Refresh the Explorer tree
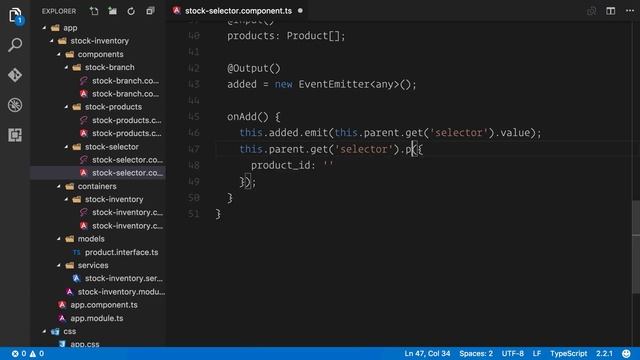Screen dimensions: 640x360 pyautogui.click(x=131, y=11)
